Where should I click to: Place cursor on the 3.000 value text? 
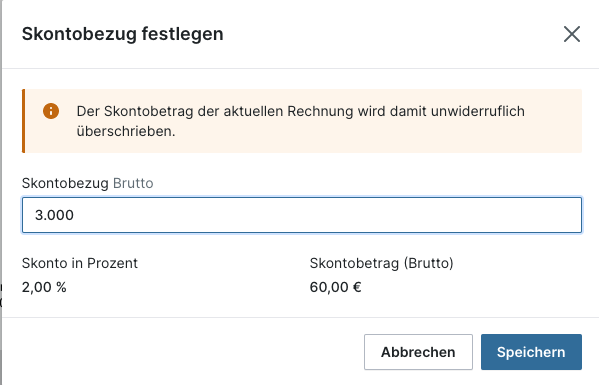(54, 215)
